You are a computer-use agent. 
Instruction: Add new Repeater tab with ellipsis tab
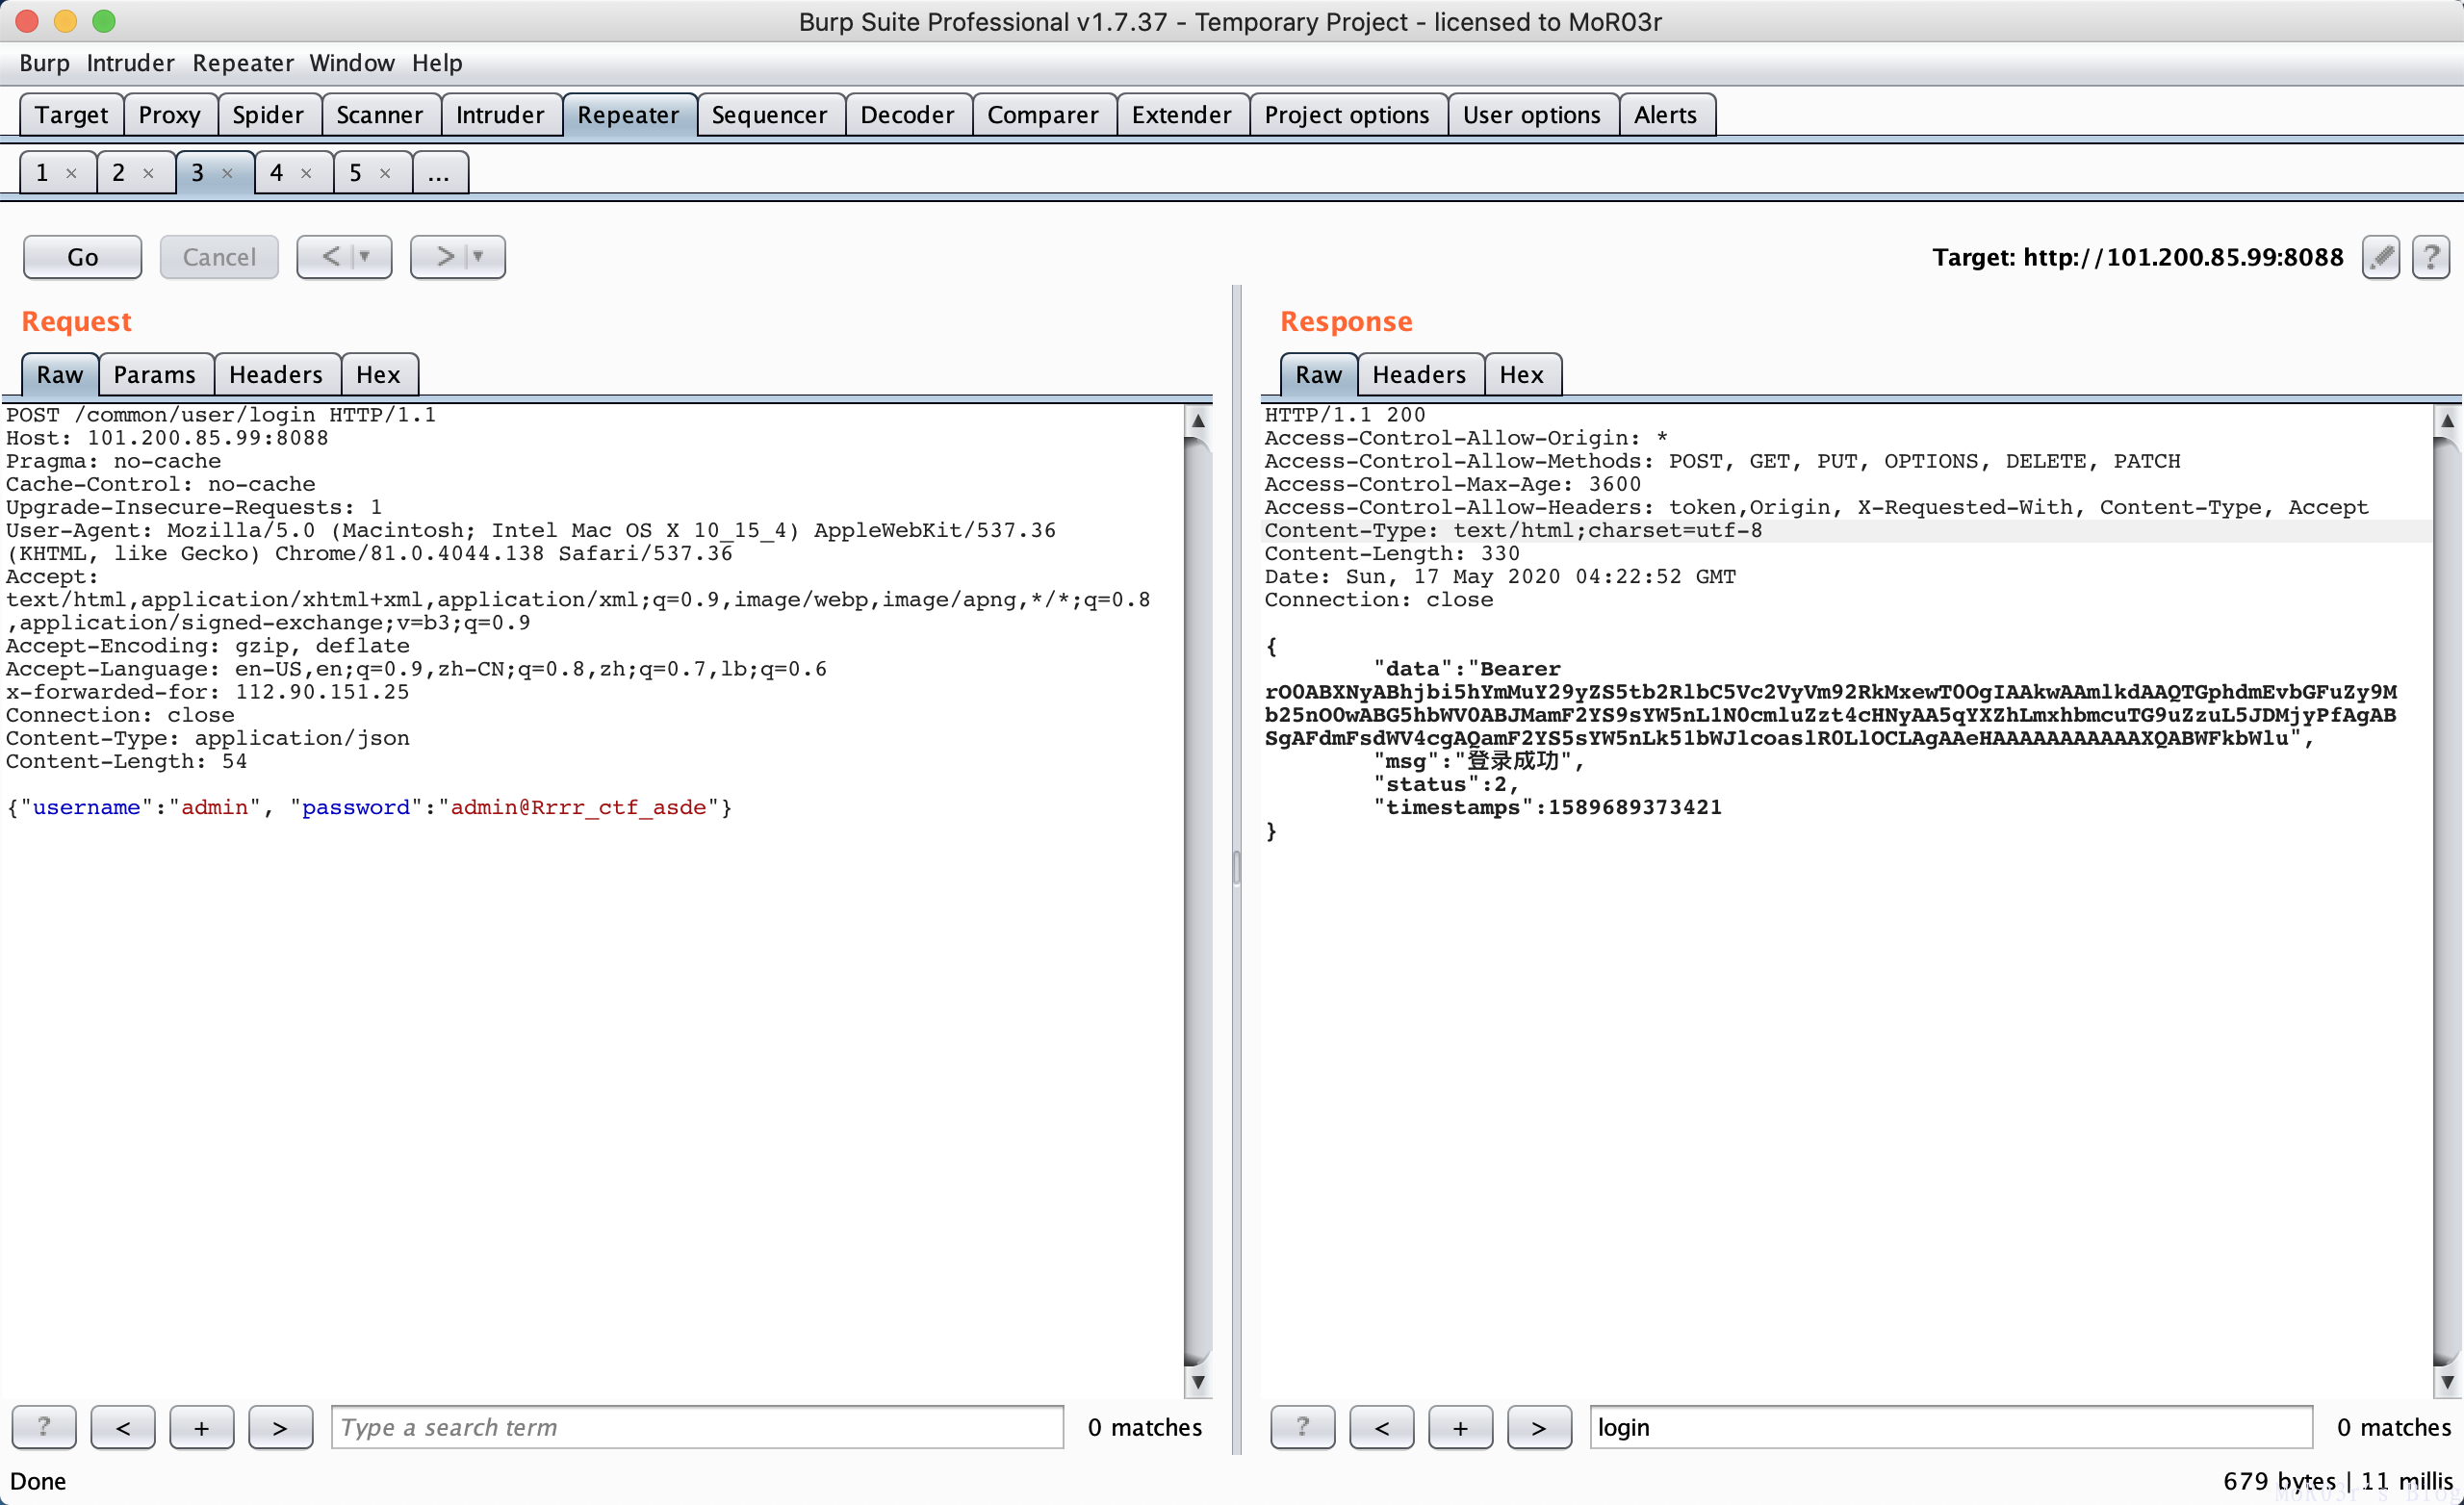pos(439,173)
